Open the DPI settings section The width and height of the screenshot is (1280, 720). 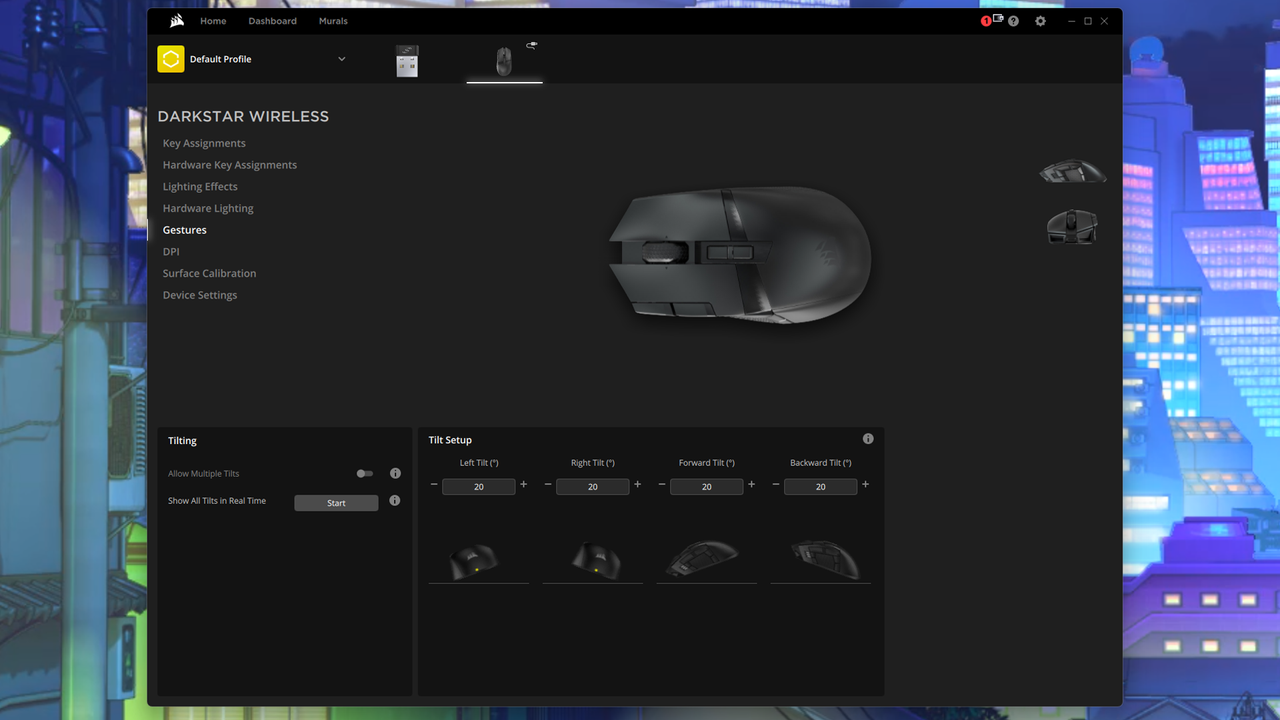tap(171, 252)
